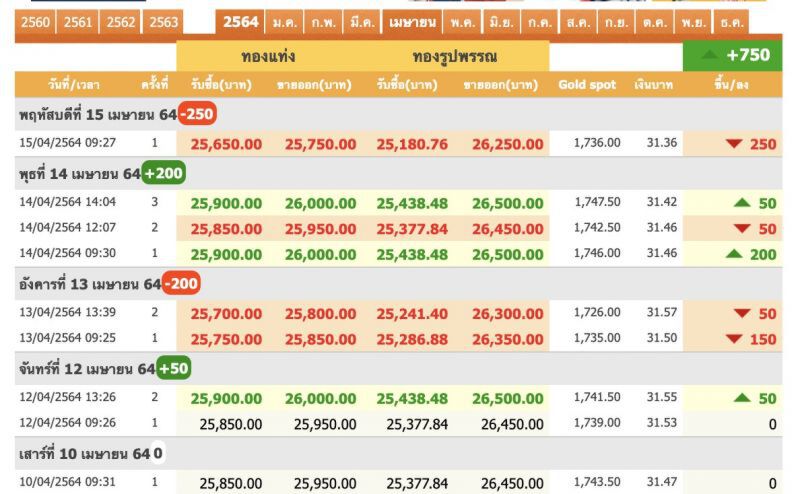The image size is (800, 494).
Task: Click the green +50 badge for 12 เมษายน
Action: click(x=173, y=368)
